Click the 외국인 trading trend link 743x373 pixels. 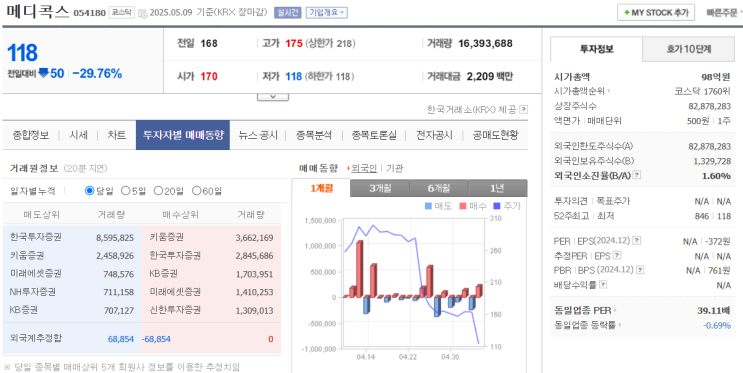[364, 168]
